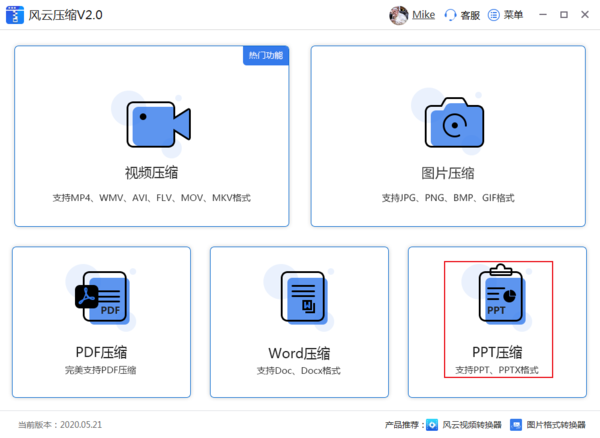Click the JPG、PNG、BMP、GIF formats text
Viewport: 600px width, 438px height.
(x=448, y=198)
